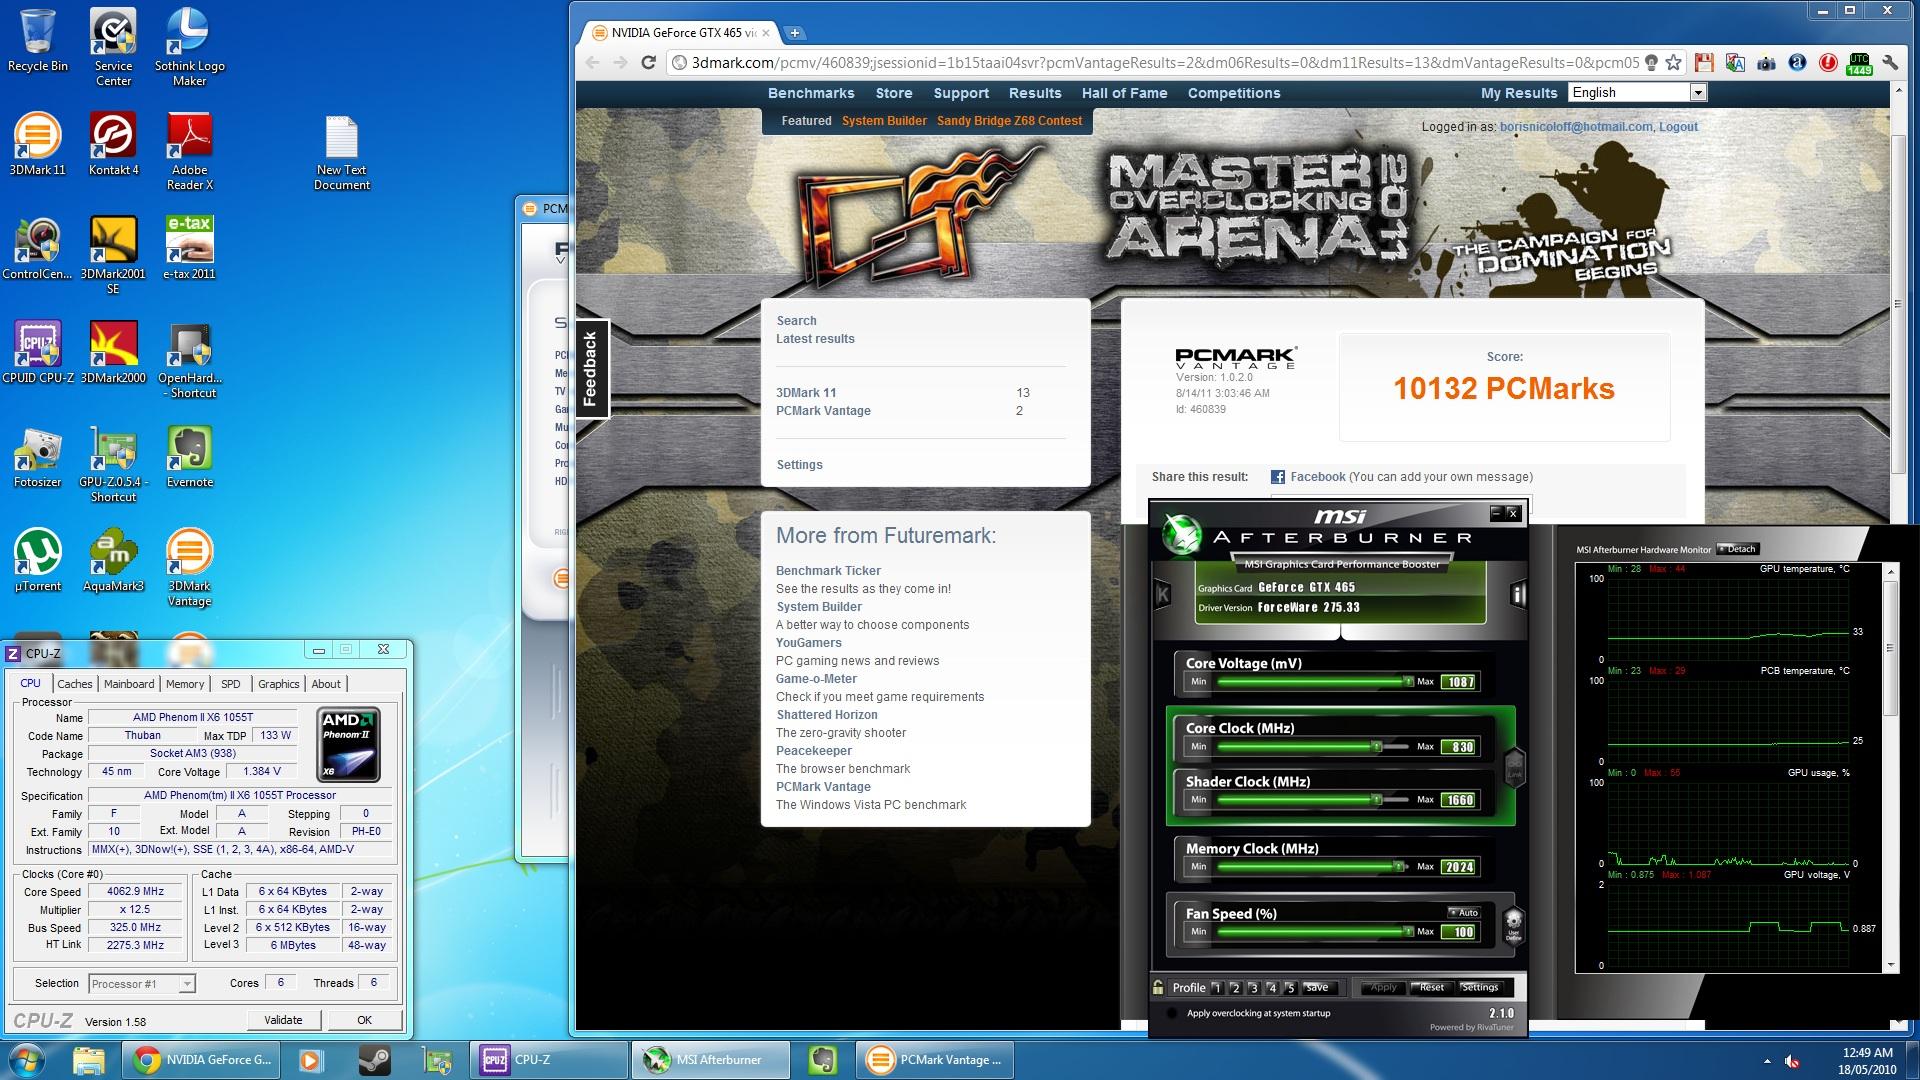Click the 3DMark 11 latest results link

(x=806, y=393)
